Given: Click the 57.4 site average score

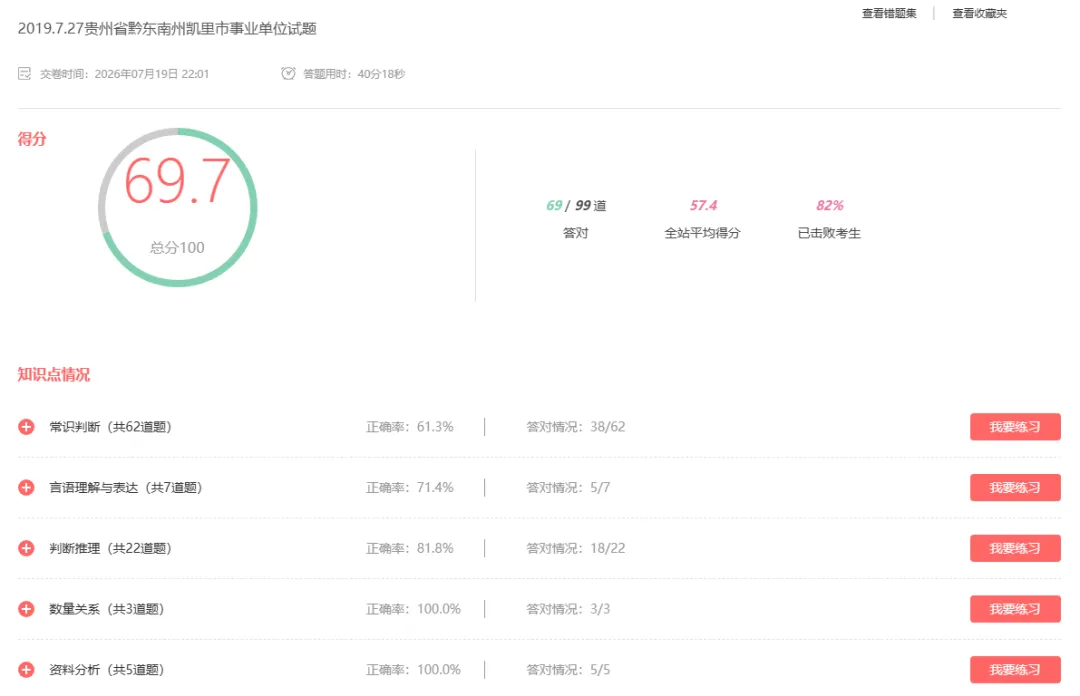Looking at the screenshot, I should tap(703, 205).
